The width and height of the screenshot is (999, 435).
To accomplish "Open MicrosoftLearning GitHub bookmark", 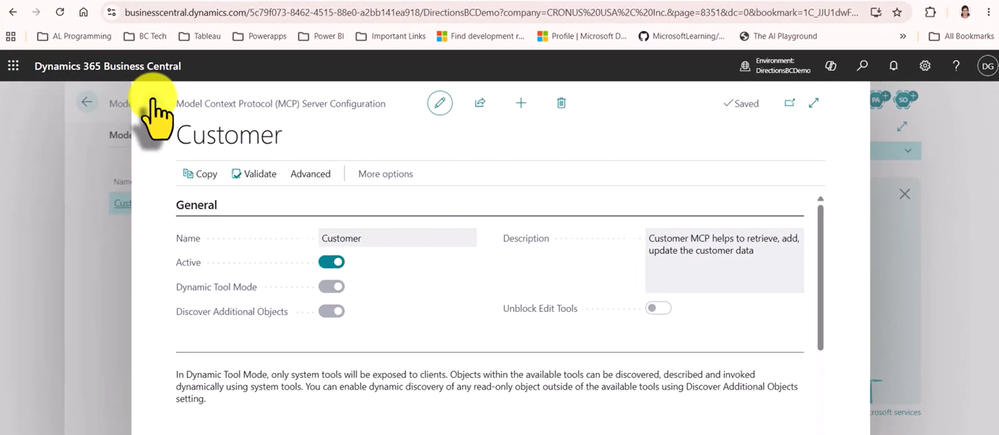I will tap(682, 36).
